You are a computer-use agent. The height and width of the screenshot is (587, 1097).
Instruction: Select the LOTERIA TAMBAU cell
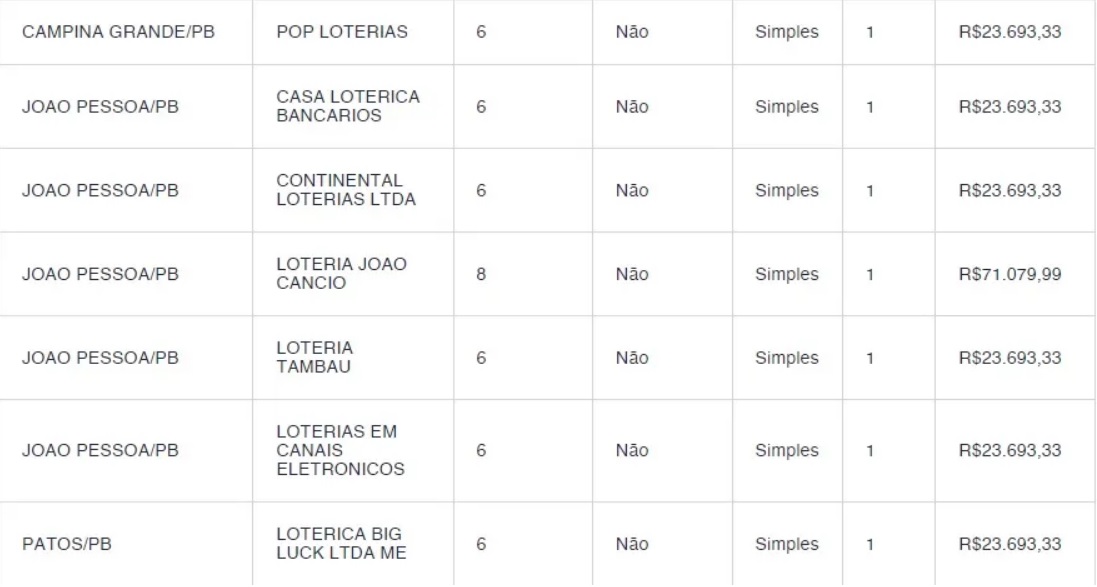315,357
